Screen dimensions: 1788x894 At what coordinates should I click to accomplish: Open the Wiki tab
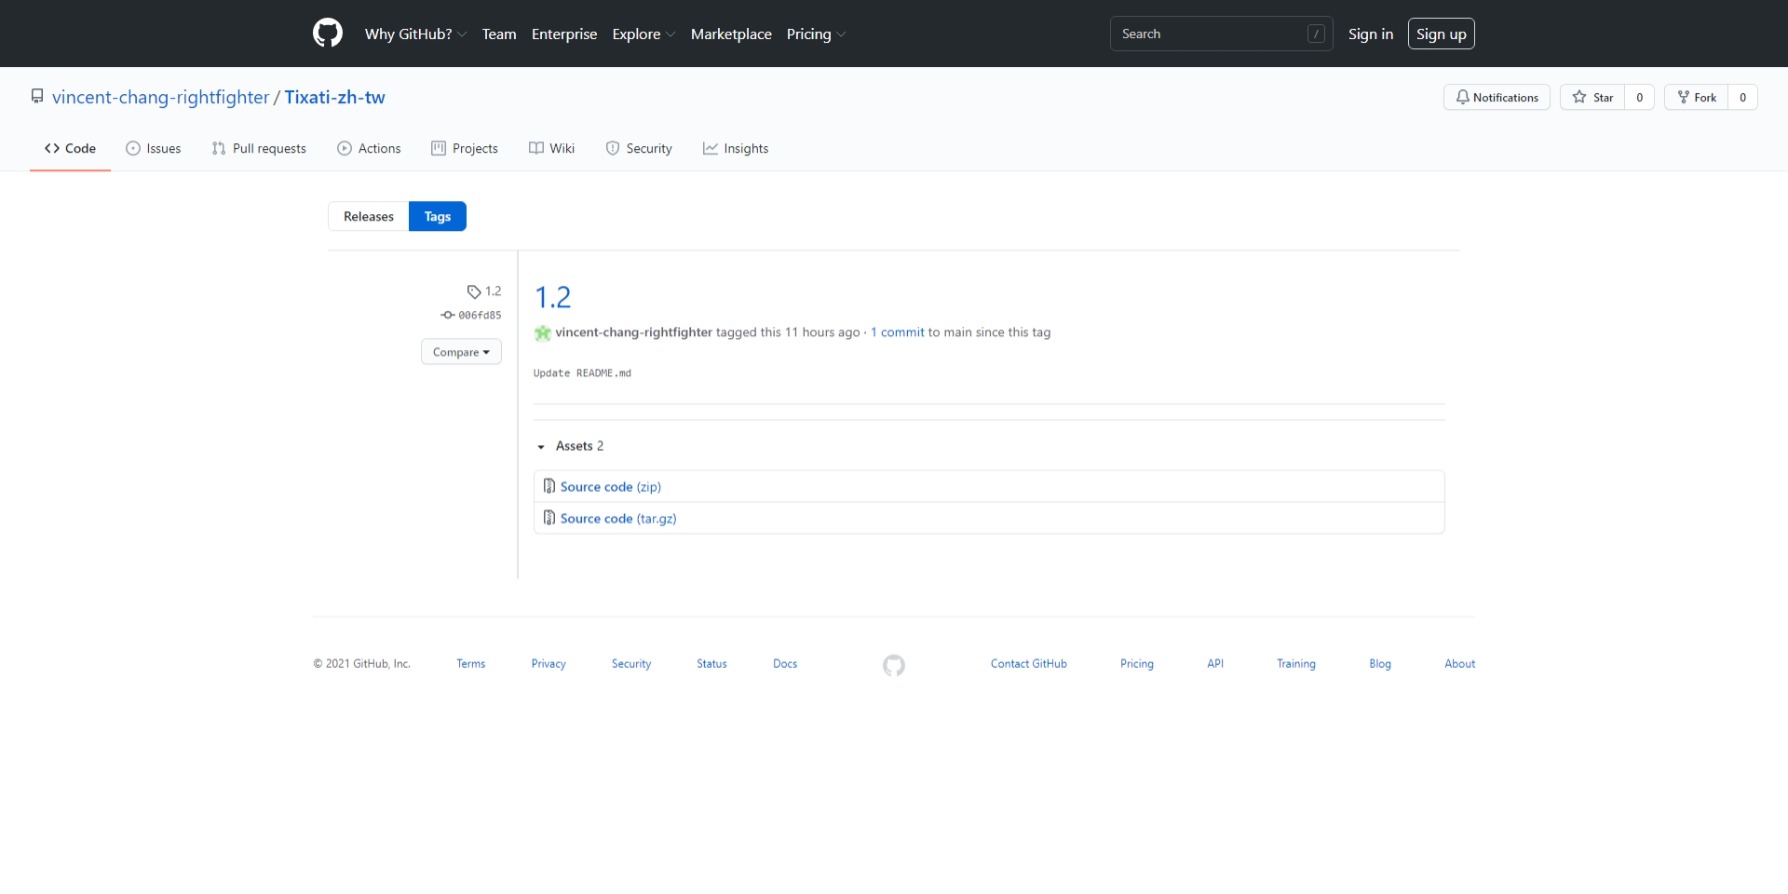pos(552,148)
